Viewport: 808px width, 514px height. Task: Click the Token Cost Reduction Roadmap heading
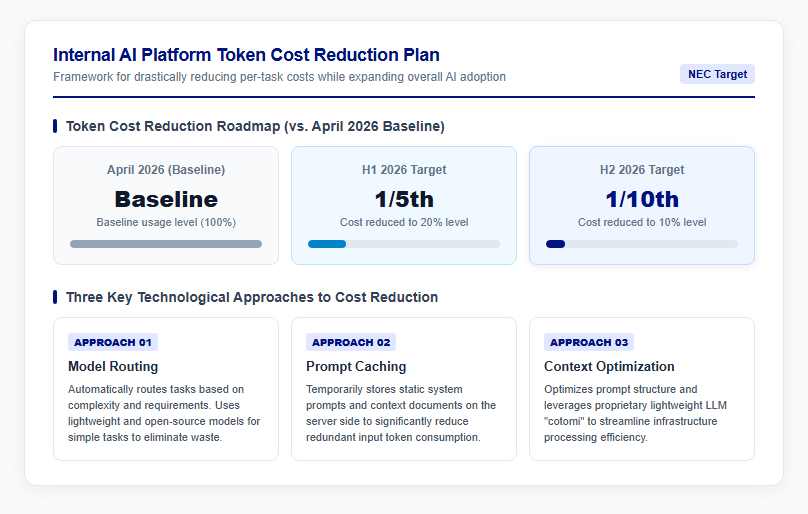[x=255, y=126]
